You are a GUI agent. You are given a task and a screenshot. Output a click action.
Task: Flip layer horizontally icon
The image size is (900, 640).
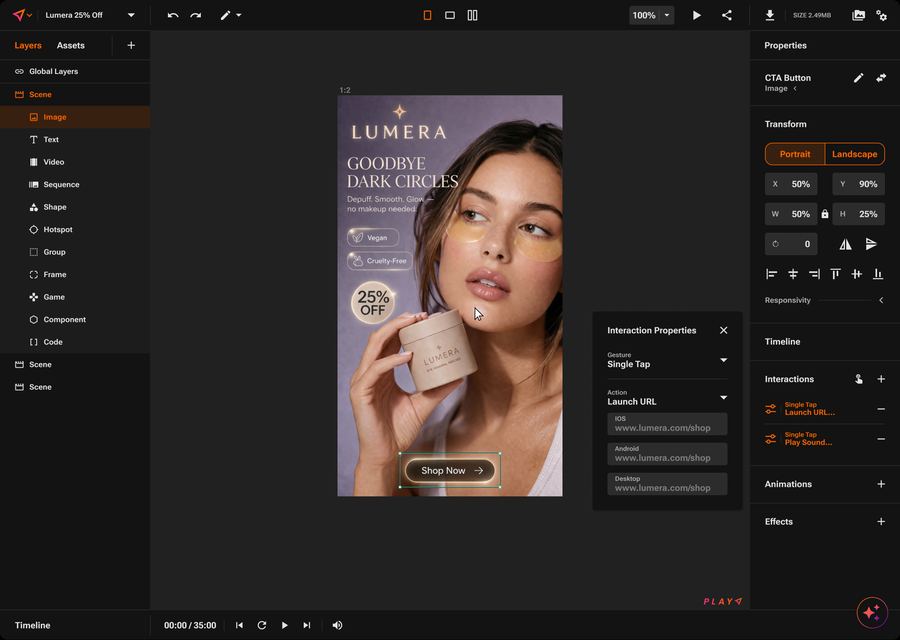[845, 245]
